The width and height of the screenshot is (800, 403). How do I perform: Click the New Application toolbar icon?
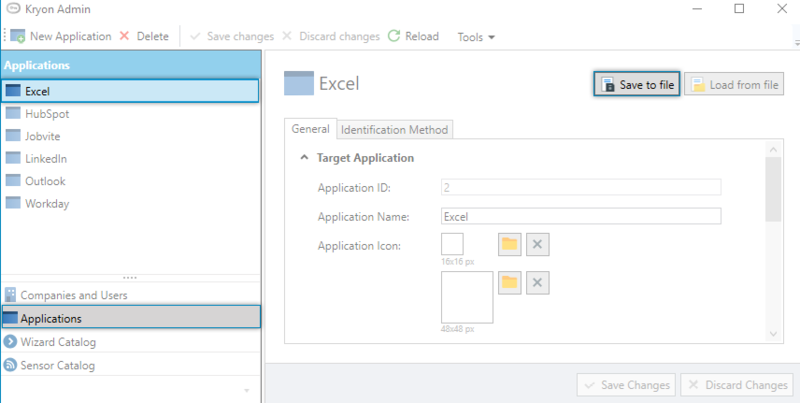[x=17, y=36]
